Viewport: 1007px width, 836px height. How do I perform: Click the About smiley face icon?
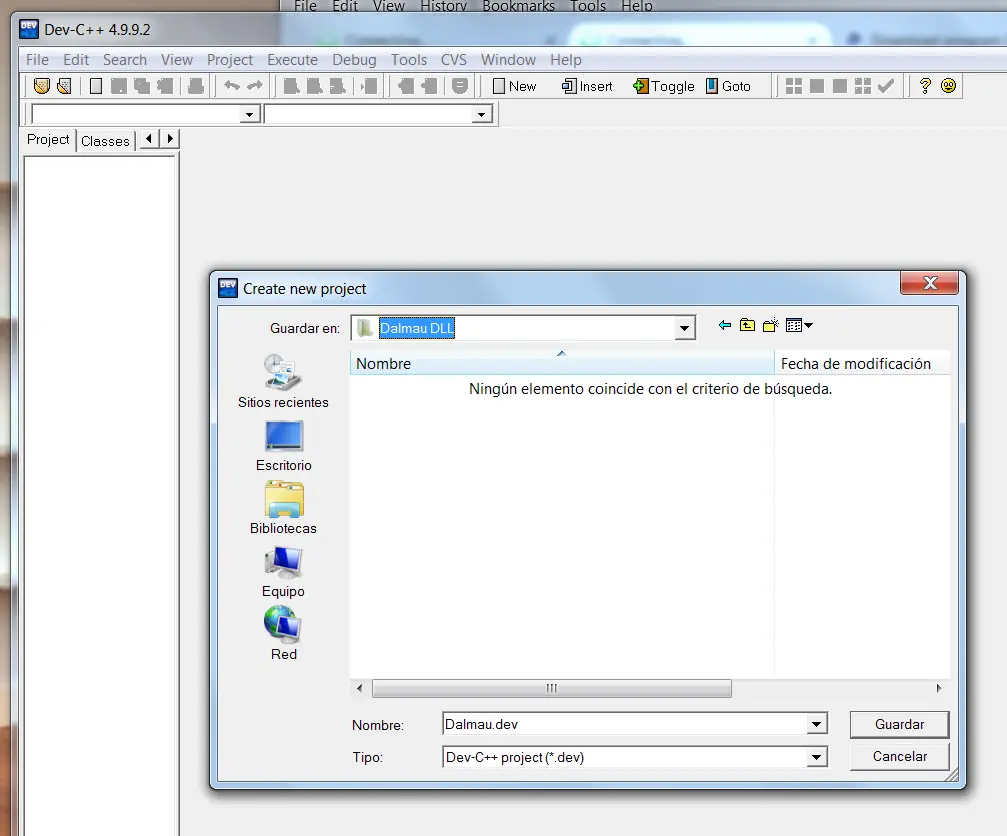click(x=949, y=86)
